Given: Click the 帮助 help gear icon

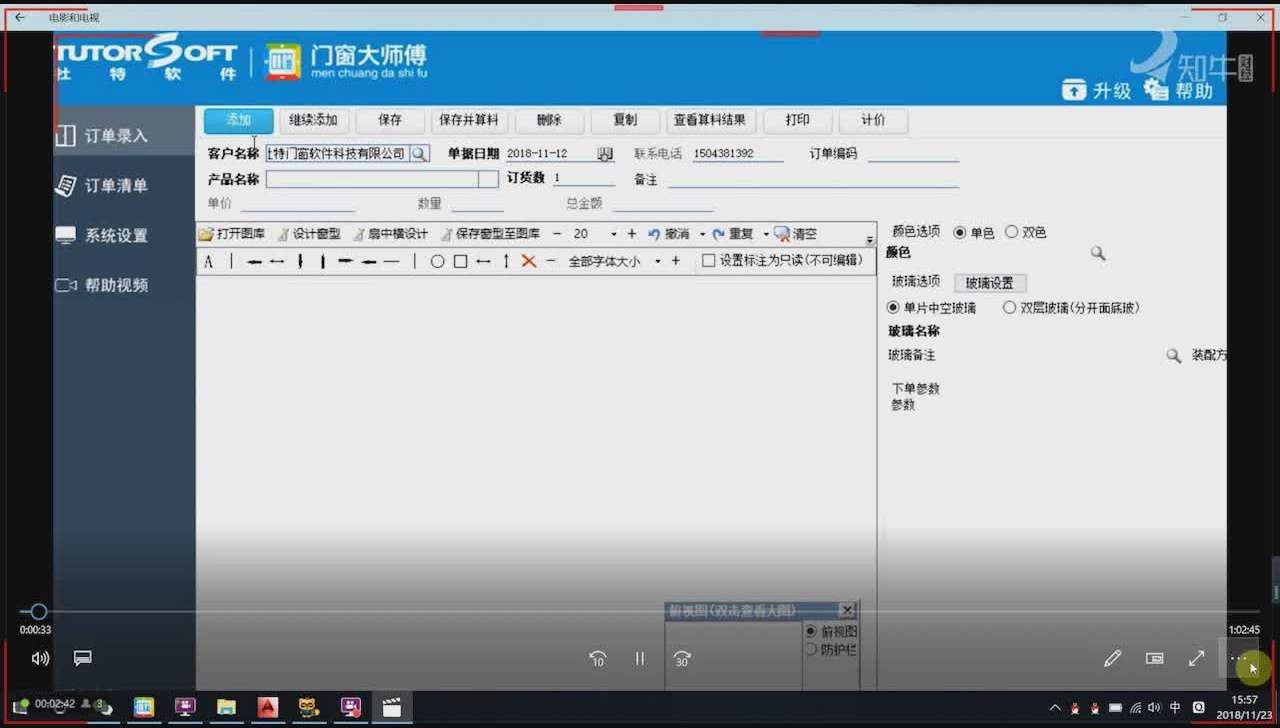Looking at the screenshot, I should (x=1156, y=89).
